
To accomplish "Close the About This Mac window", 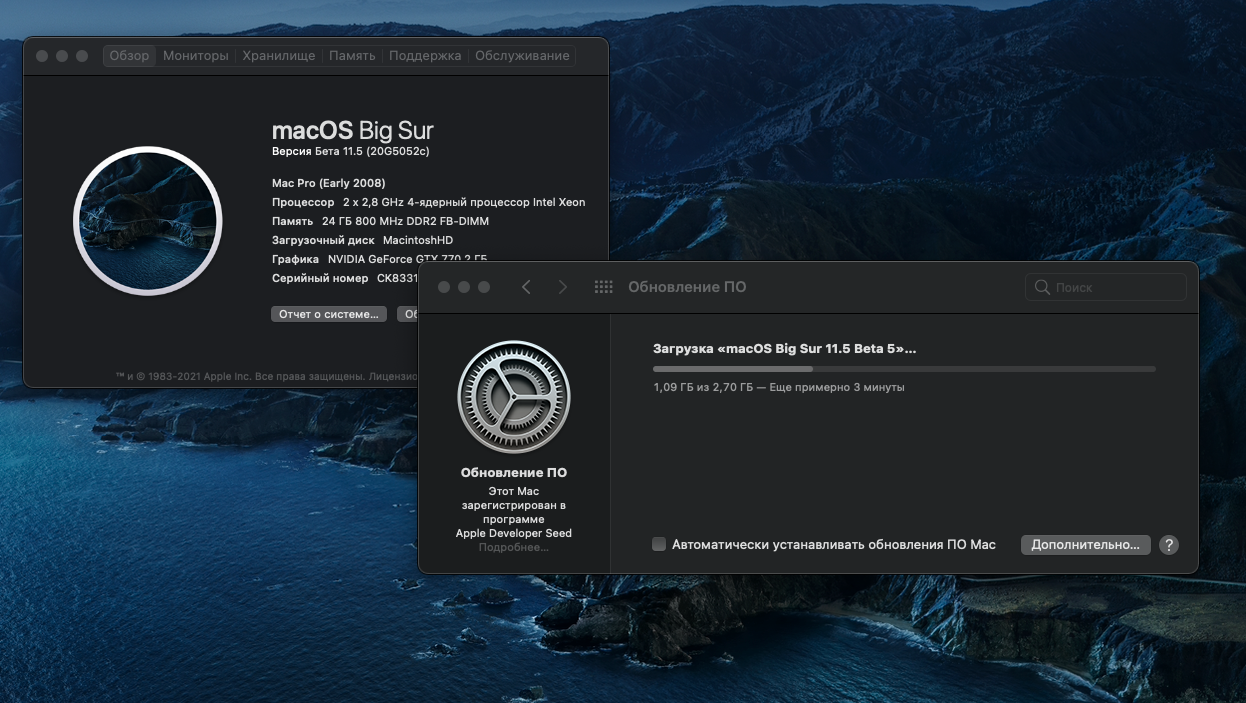I will pyautogui.click(x=42, y=56).
